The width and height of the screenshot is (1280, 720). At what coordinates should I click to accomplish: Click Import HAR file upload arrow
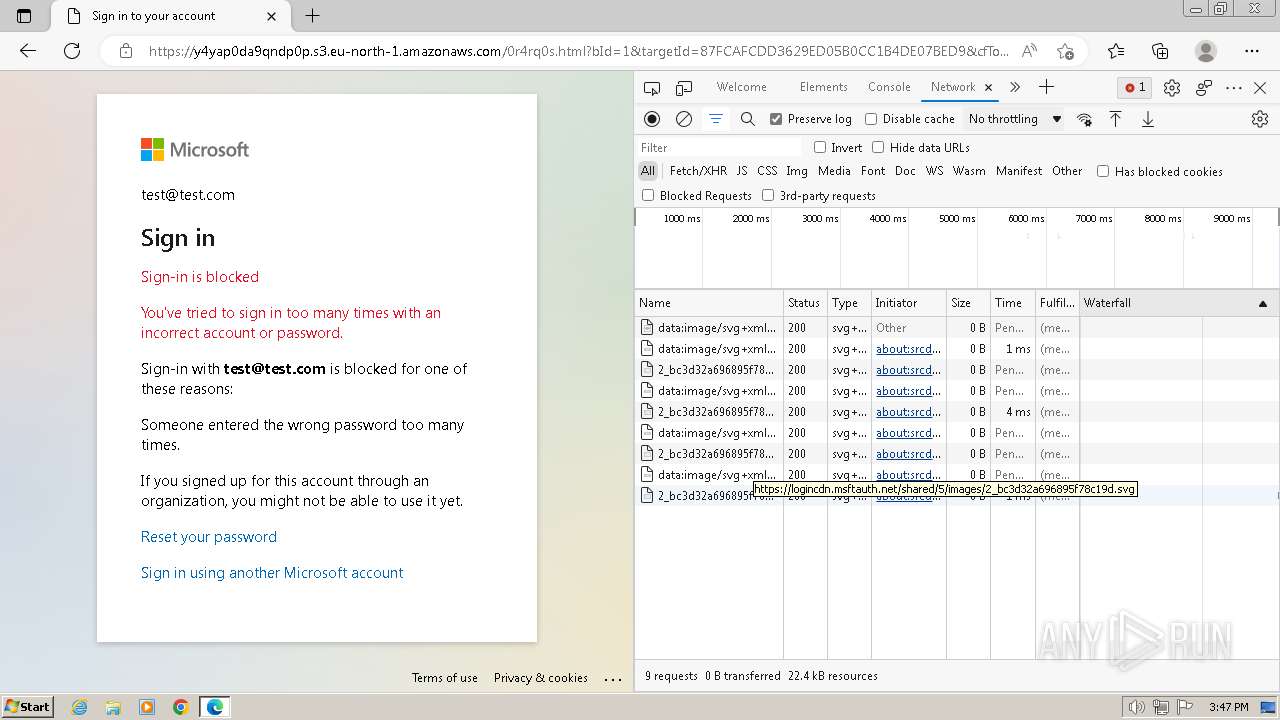1116,119
